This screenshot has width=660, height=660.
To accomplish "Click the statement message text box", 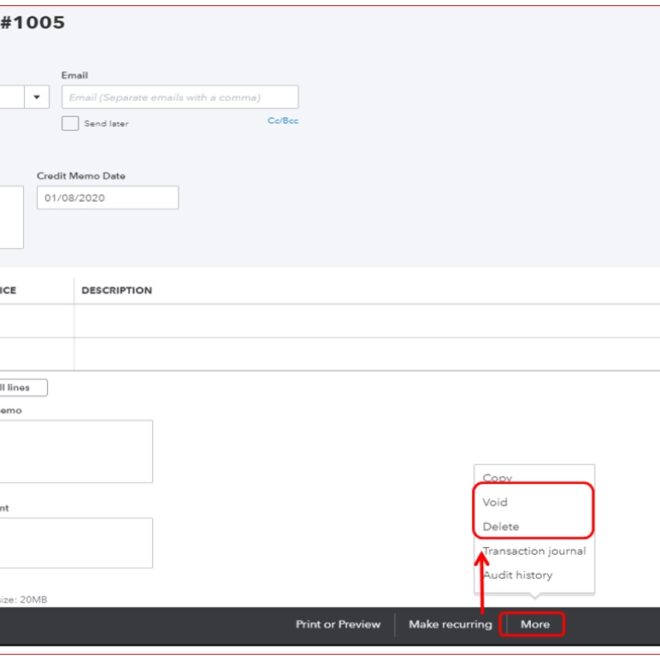I will click(x=76, y=543).
